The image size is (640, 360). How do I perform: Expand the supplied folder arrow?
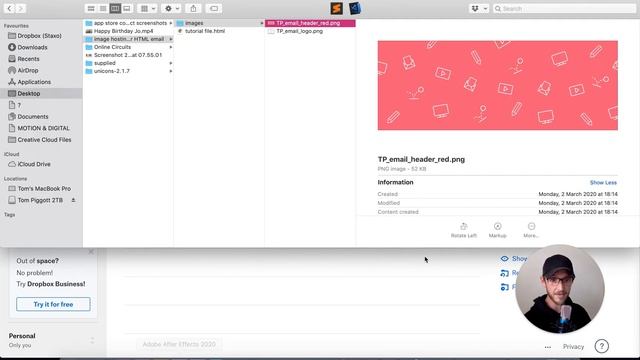pos(171,63)
